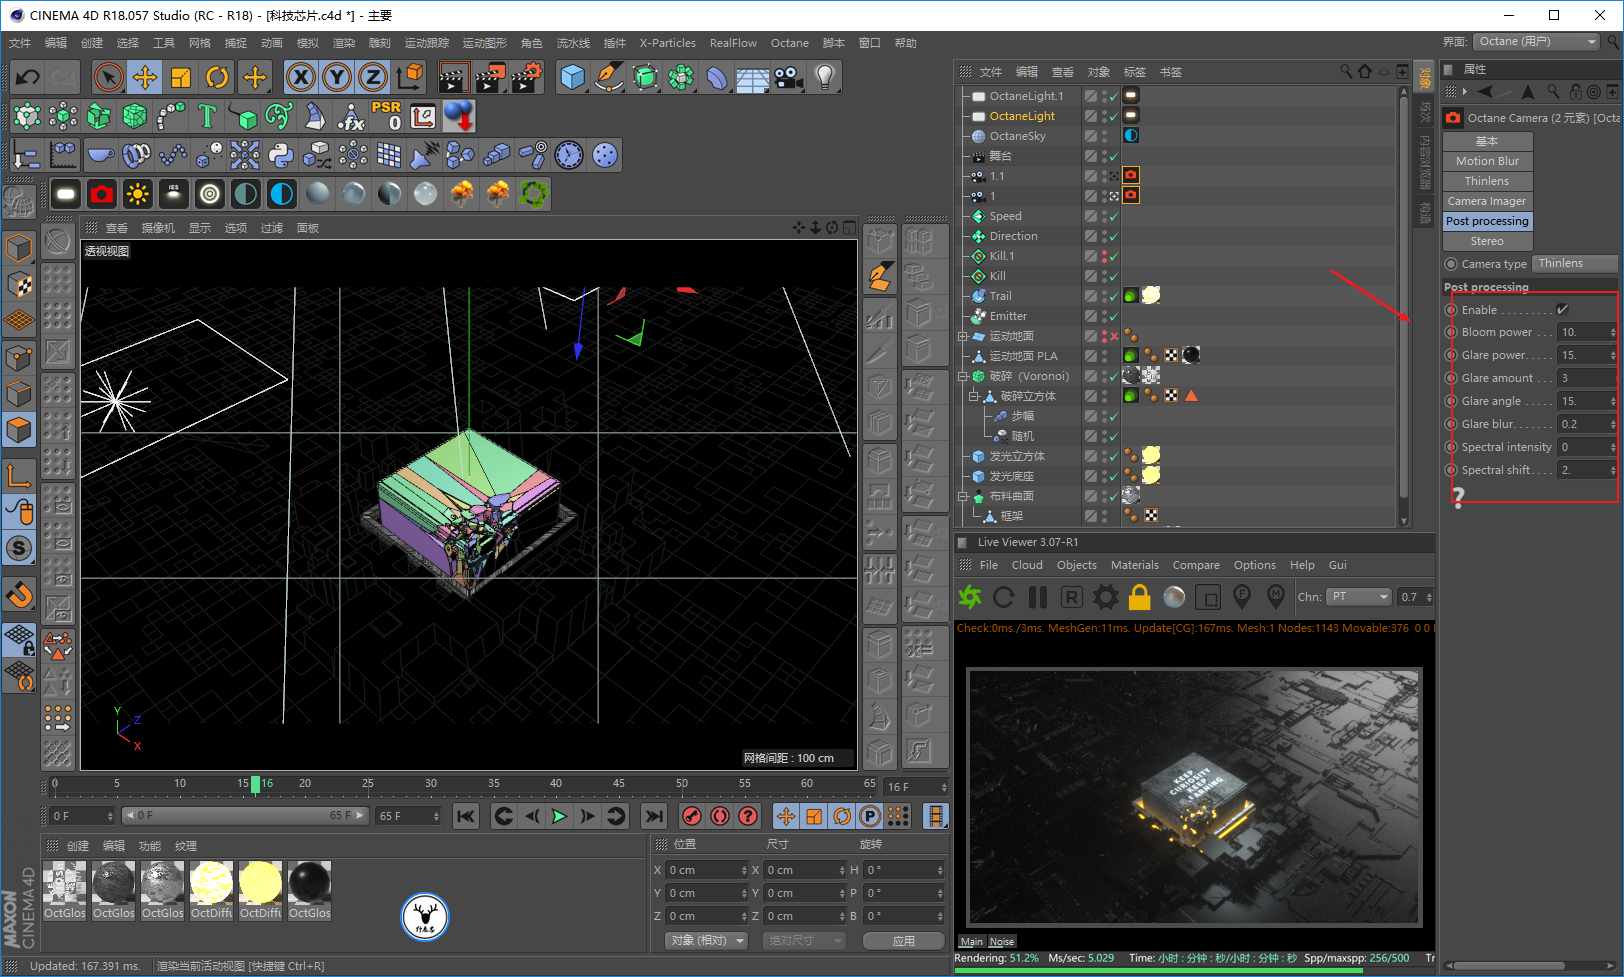Select the OctDiff material thumbnail
This screenshot has width=1624, height=977.
[x=211, y=884]
